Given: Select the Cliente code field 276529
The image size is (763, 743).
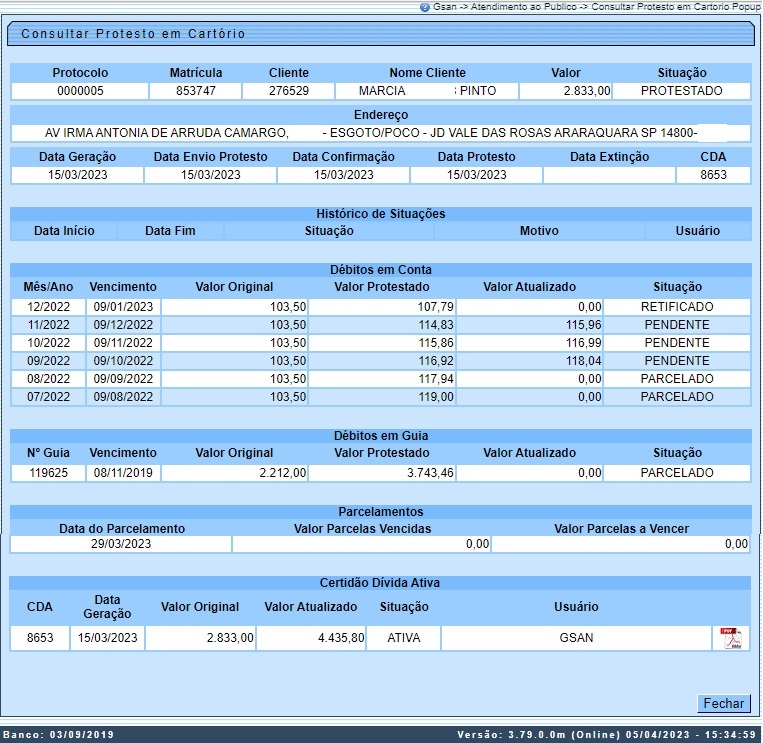Looking at the screenshot, I should tap(288, 91).
